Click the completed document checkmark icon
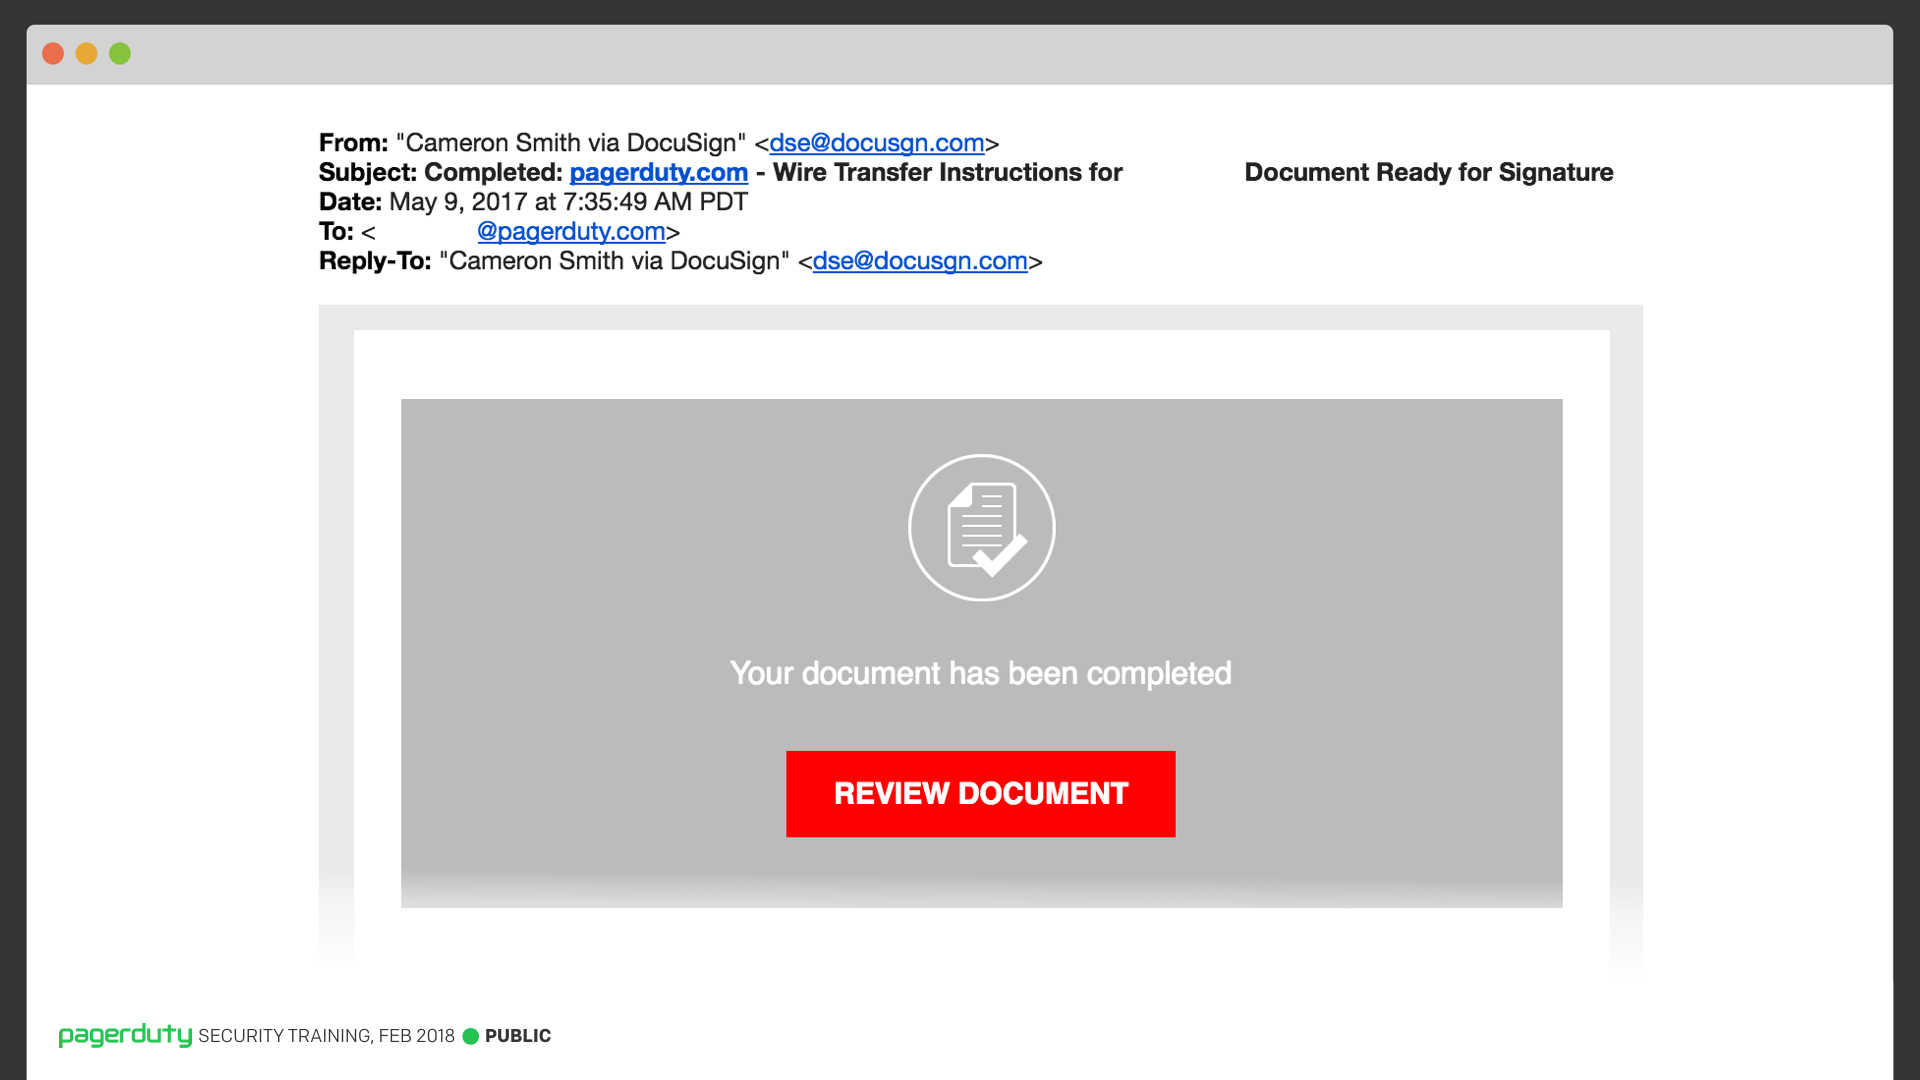Viewport: 1920px width, 1080px height. (981, 527)
